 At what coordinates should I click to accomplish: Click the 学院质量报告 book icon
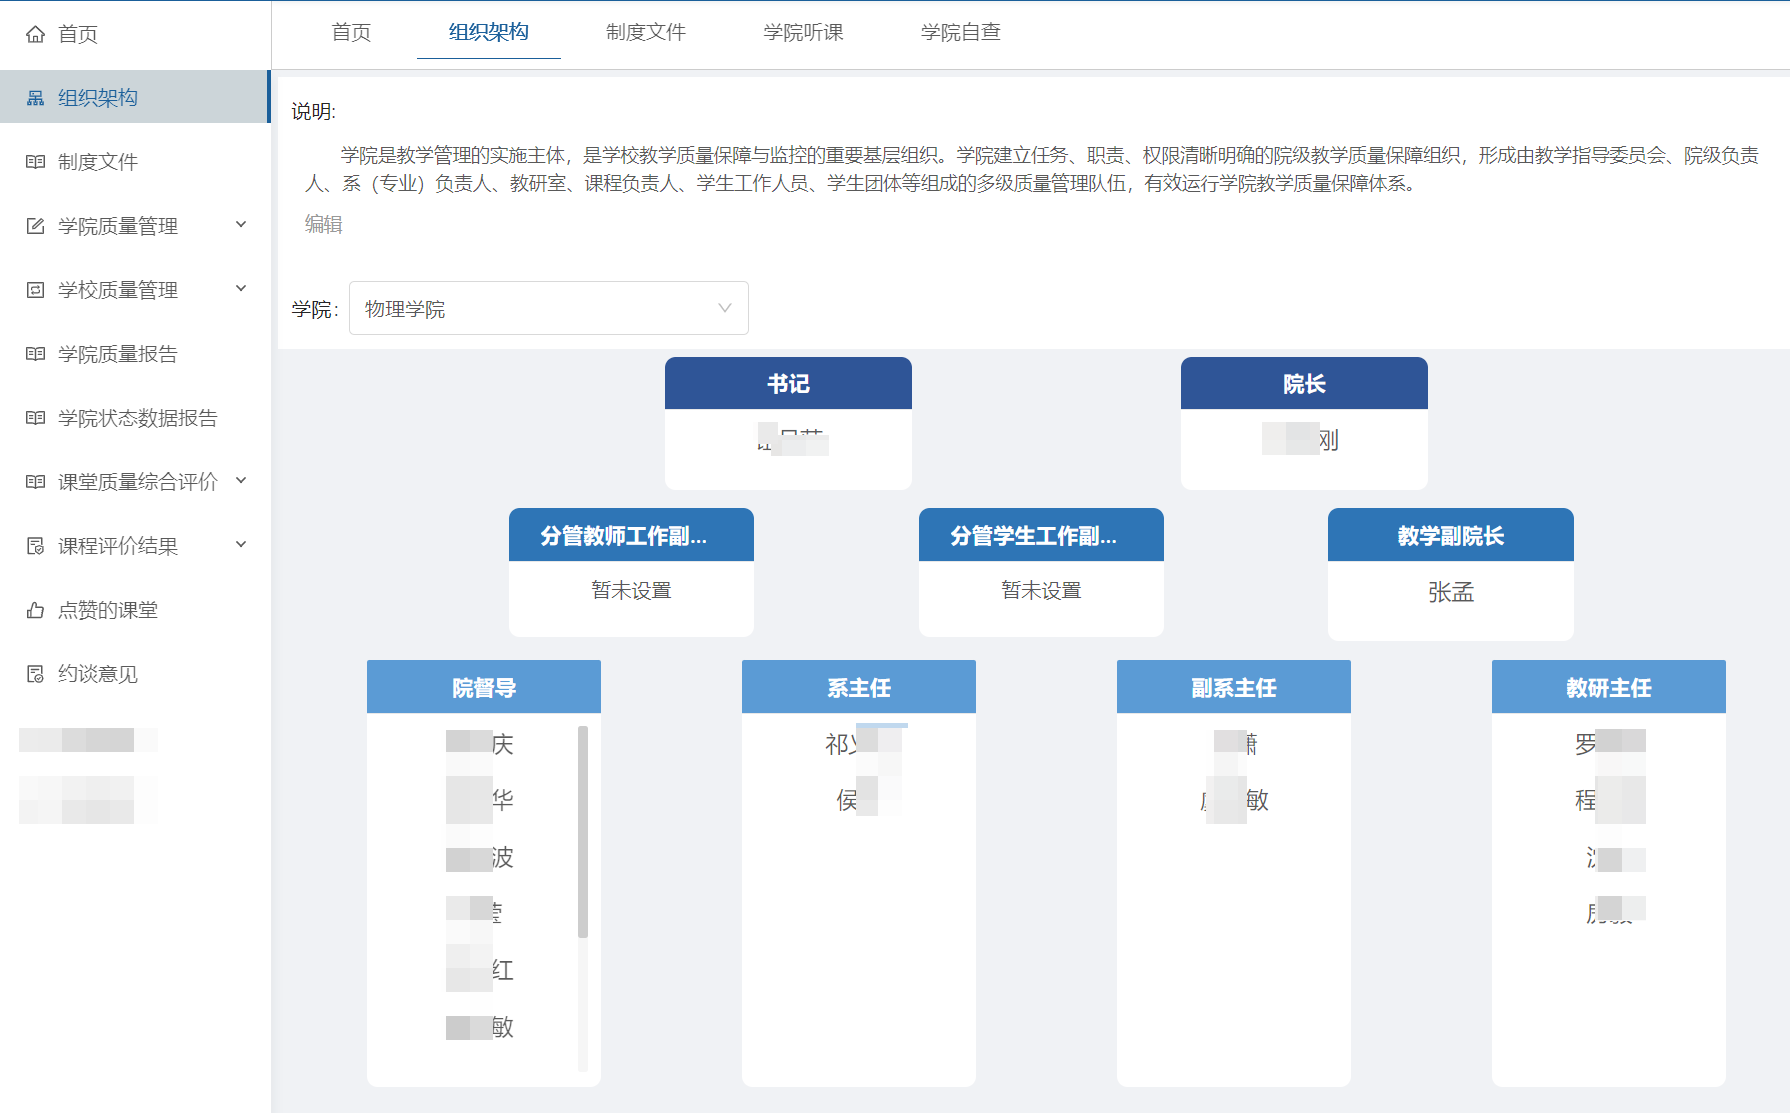point(35,354)
